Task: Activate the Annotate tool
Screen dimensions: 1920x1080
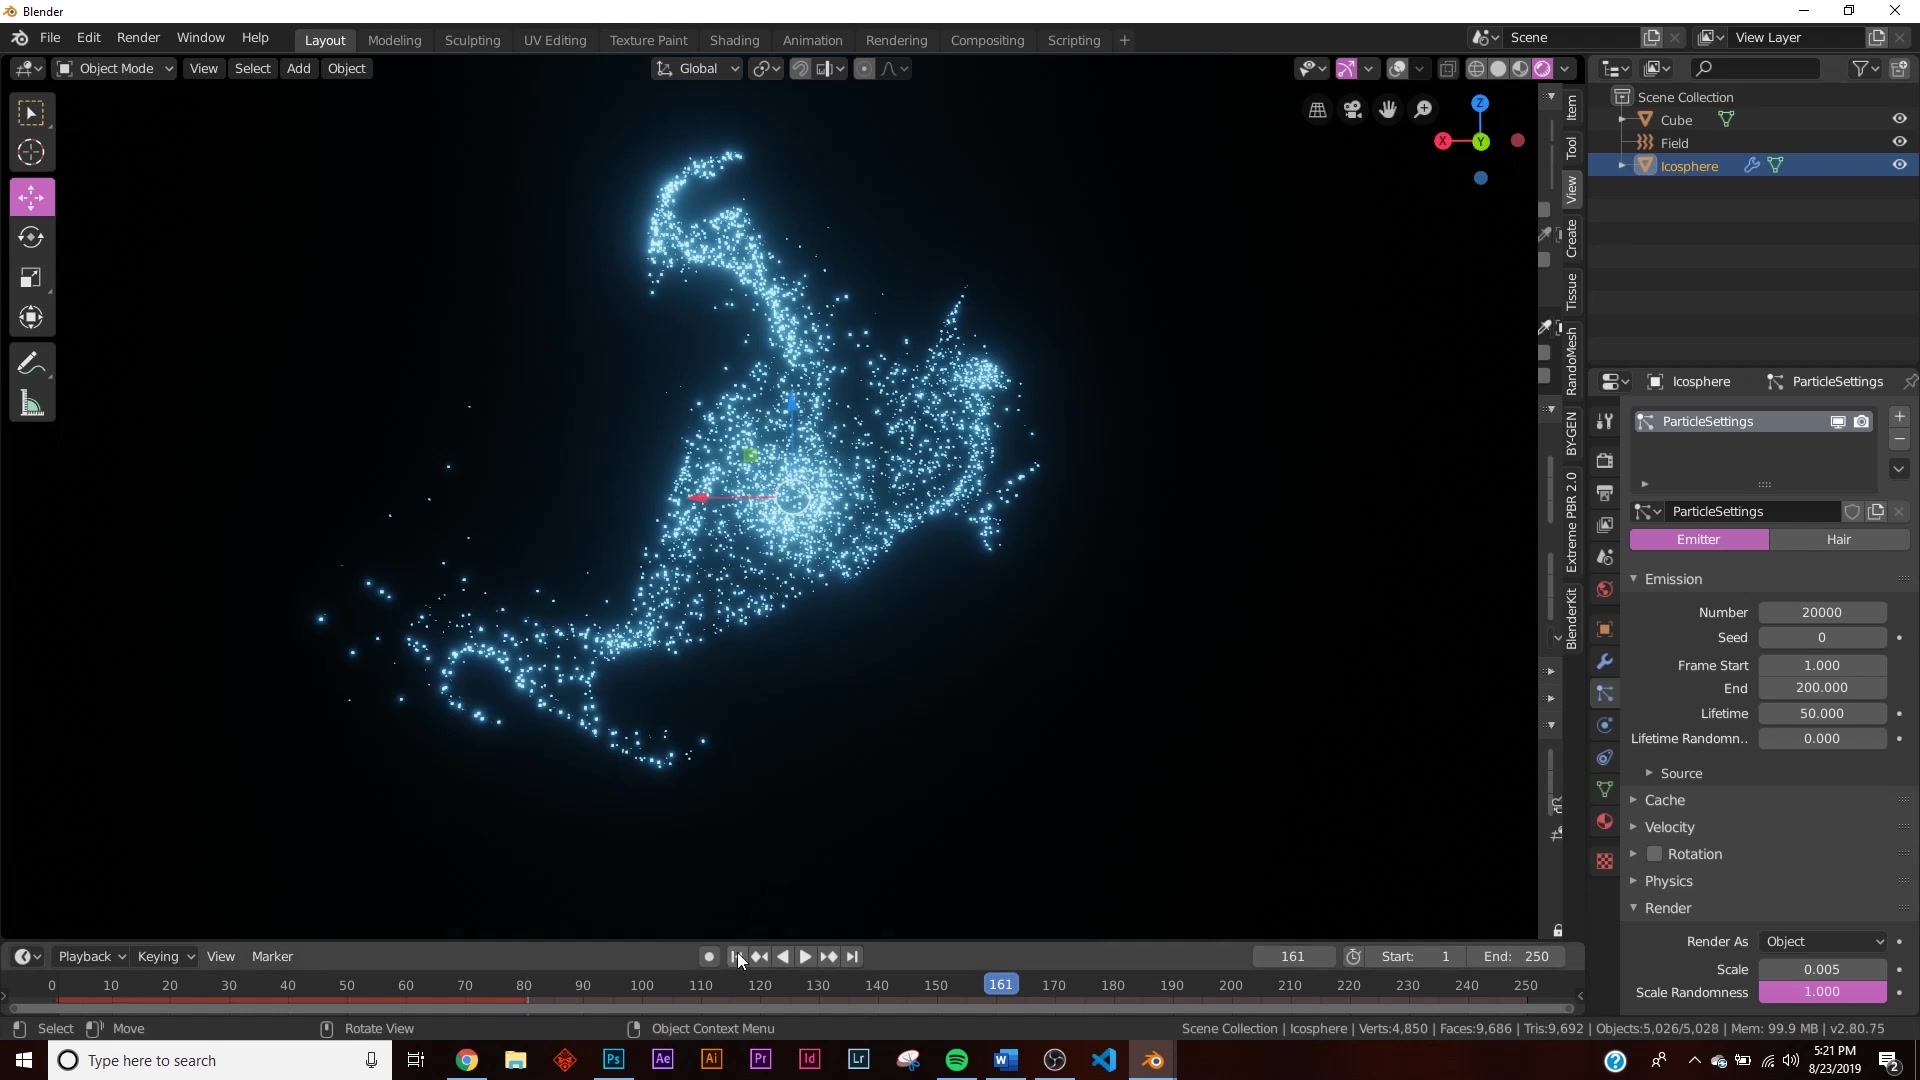Action: coord(31,363)
